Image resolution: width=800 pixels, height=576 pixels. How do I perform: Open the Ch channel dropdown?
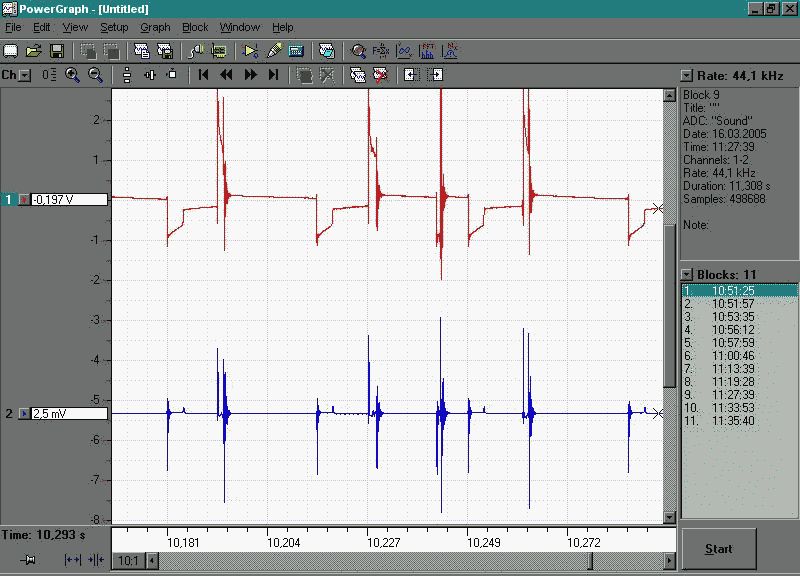26,76
